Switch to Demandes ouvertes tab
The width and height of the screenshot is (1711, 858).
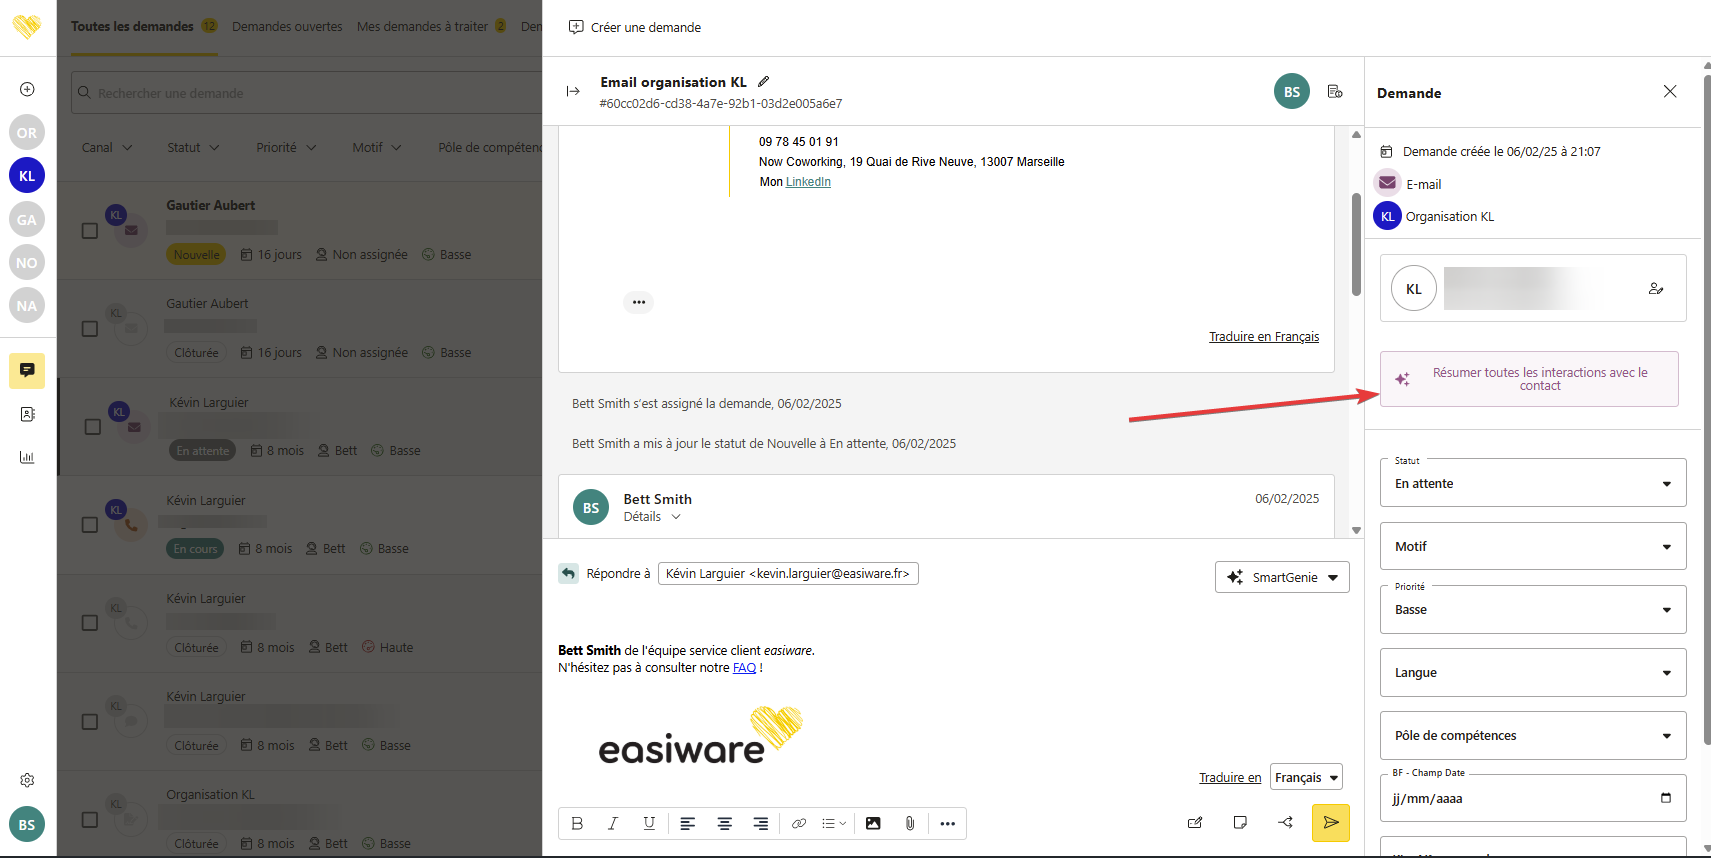pyautogui.click(x=287, y=27)
